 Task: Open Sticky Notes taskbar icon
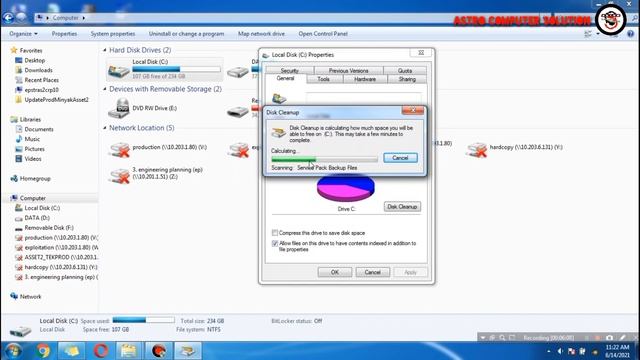71,351
